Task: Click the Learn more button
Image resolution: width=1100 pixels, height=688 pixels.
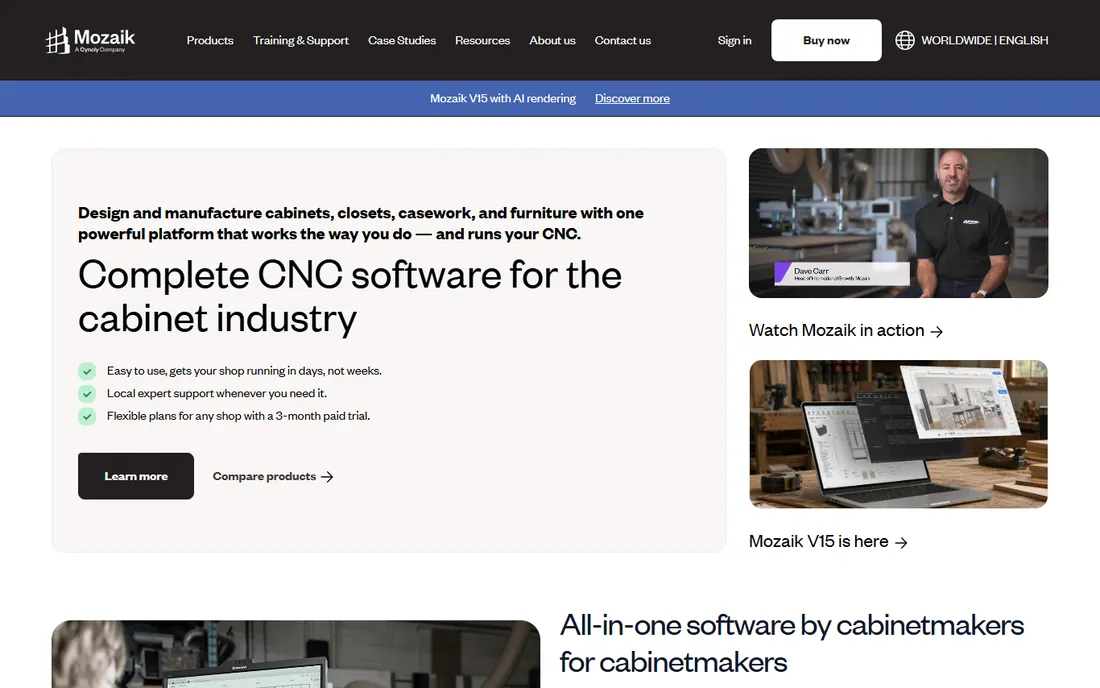Action: (135, 476)
